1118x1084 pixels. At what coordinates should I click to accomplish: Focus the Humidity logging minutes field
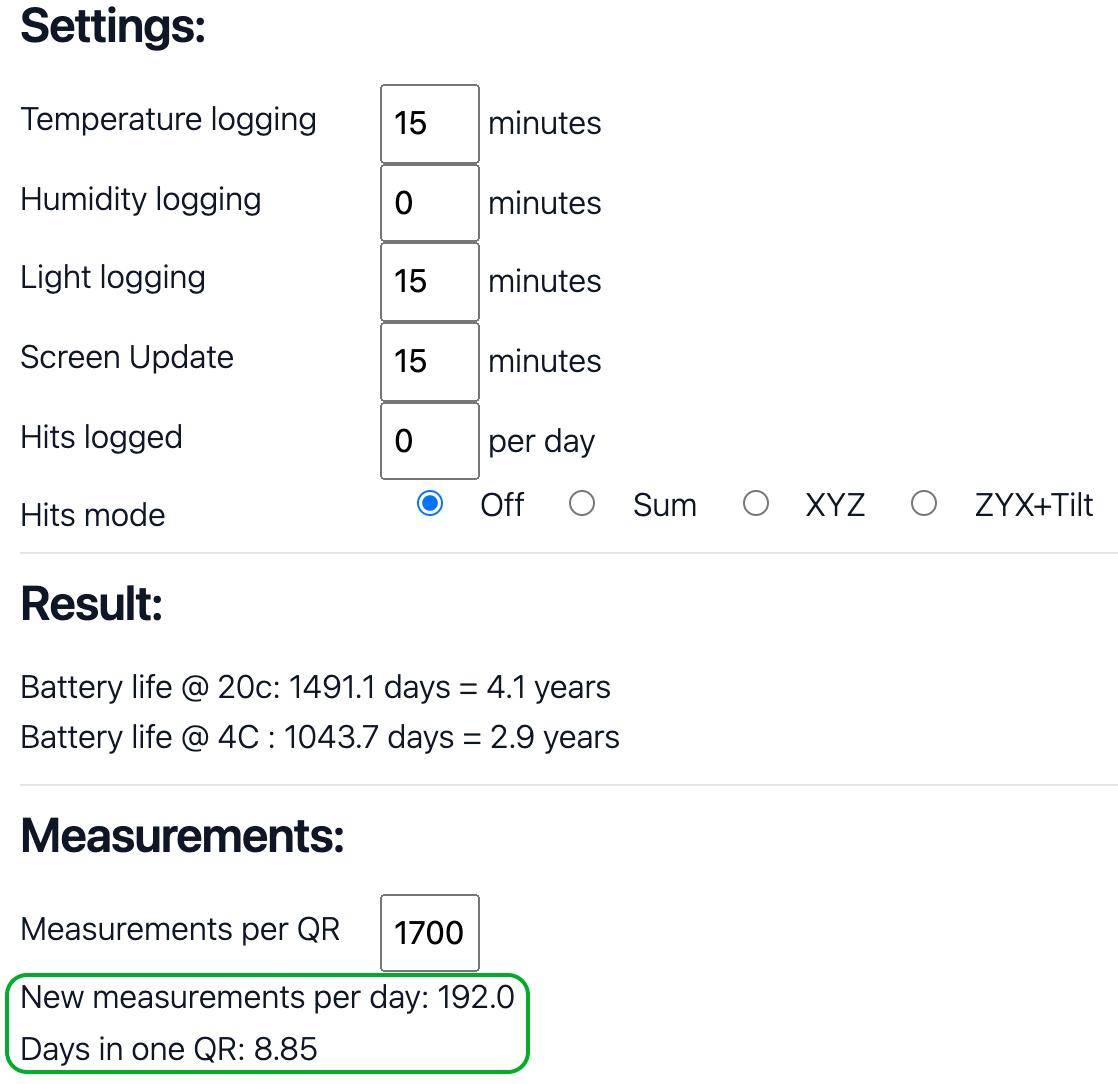(x=429, y=203)
